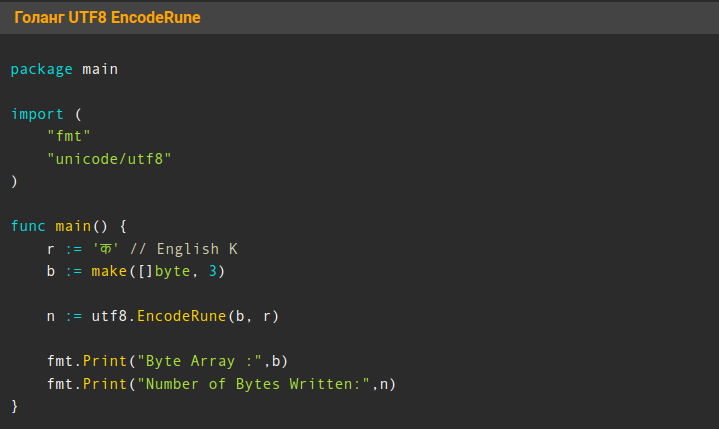
Task: Click the first 'Print' method call
Action: coord(104,361)
